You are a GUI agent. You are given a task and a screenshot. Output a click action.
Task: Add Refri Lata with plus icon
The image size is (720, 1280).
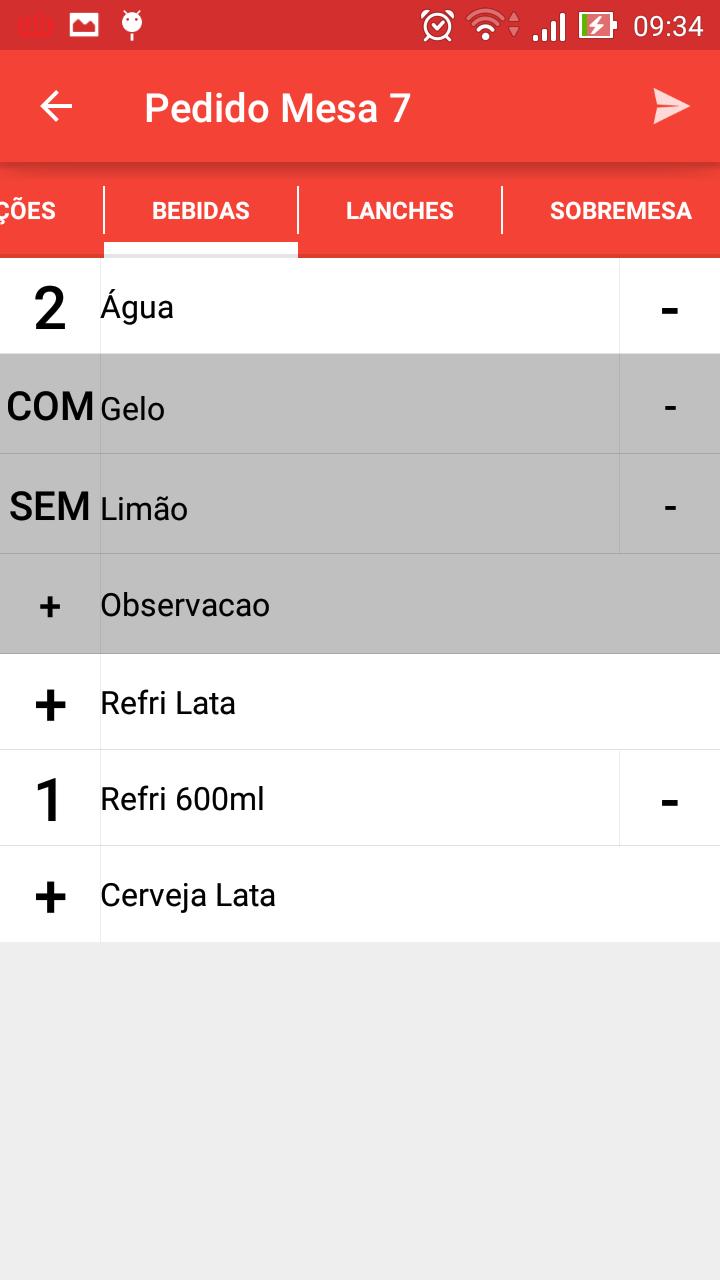coord(50,704)
